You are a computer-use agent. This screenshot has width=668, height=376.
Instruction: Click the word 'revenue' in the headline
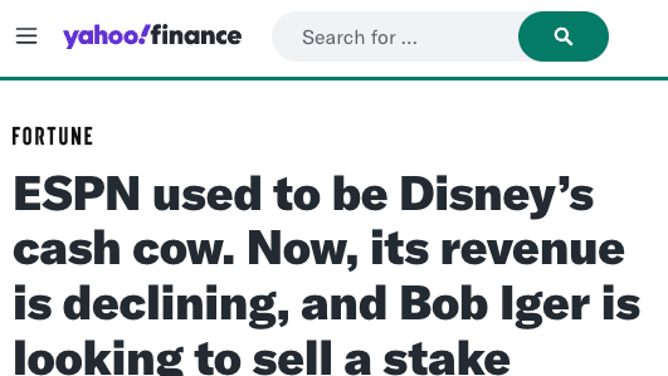(533, 251)
